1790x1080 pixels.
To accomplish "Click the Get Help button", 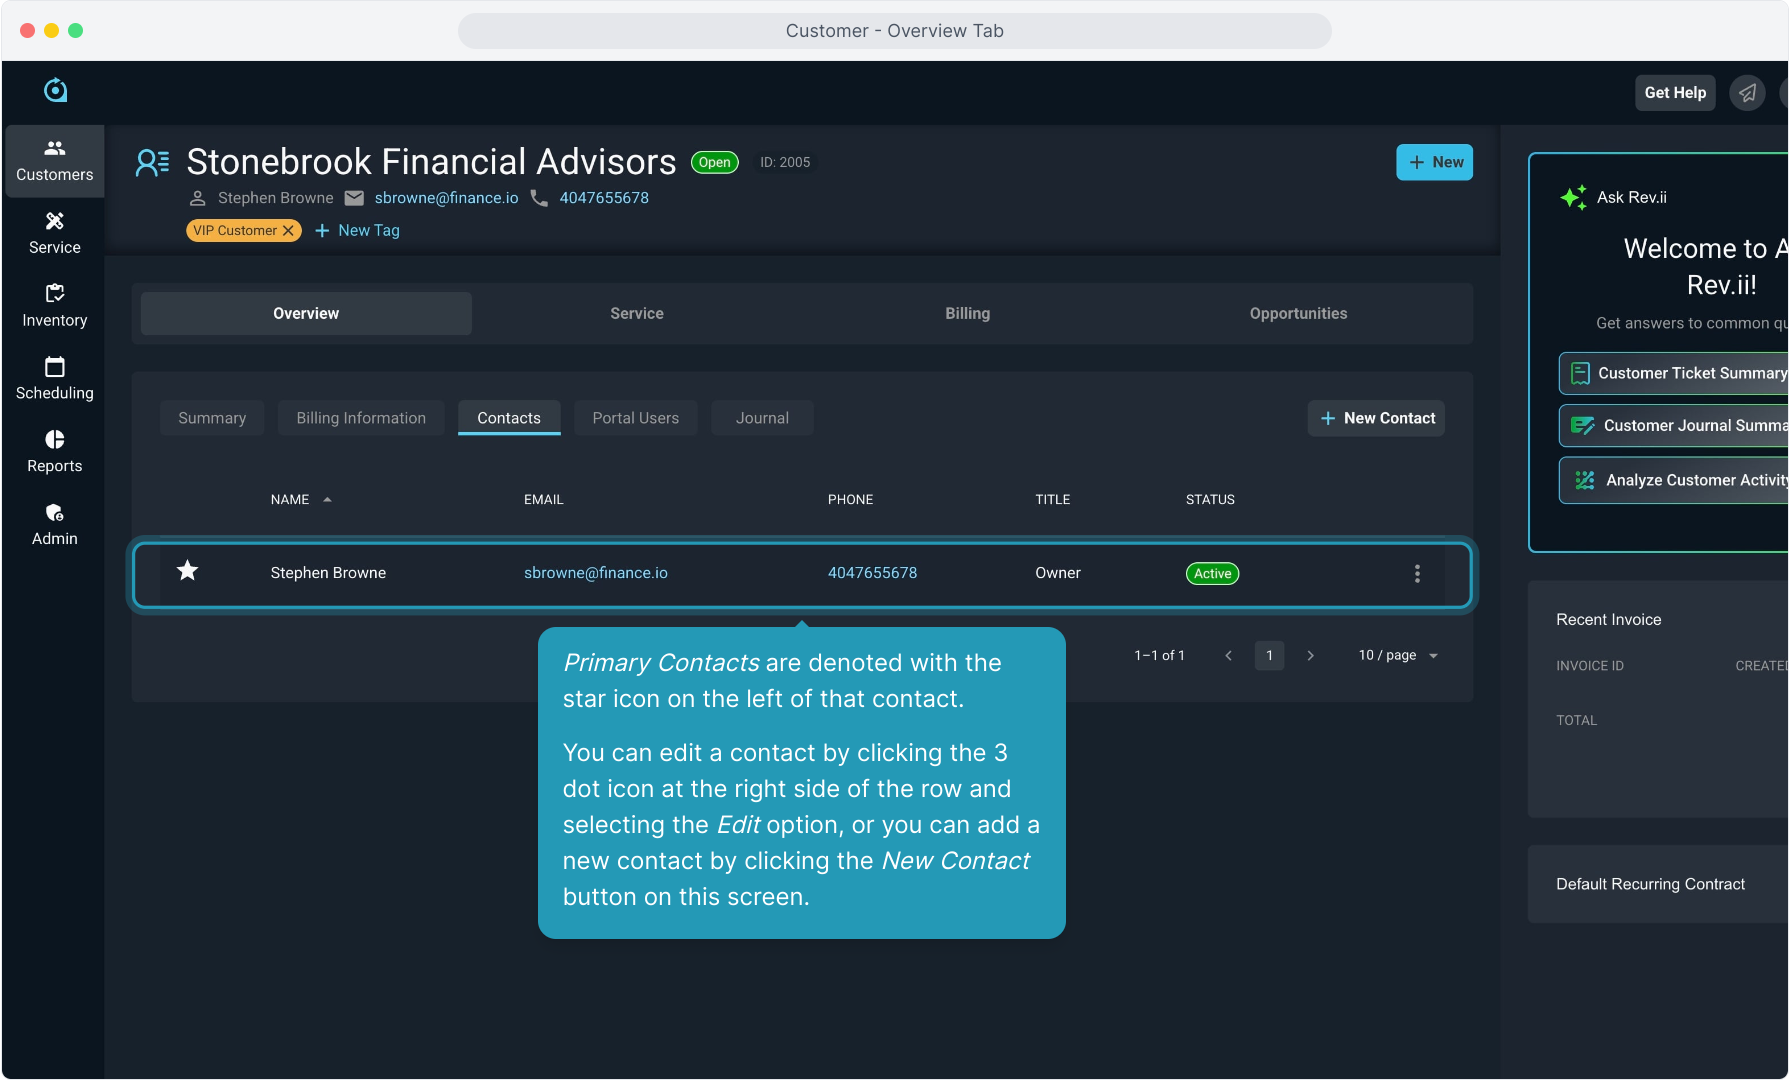I will coord(1675,93).
